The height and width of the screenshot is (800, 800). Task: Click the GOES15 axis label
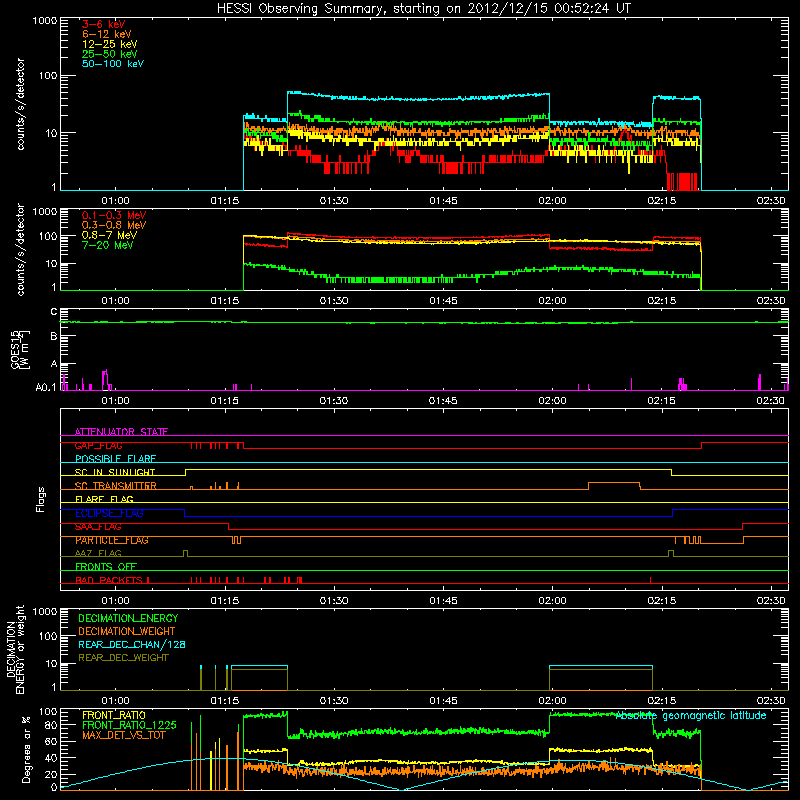coord(19,349)
